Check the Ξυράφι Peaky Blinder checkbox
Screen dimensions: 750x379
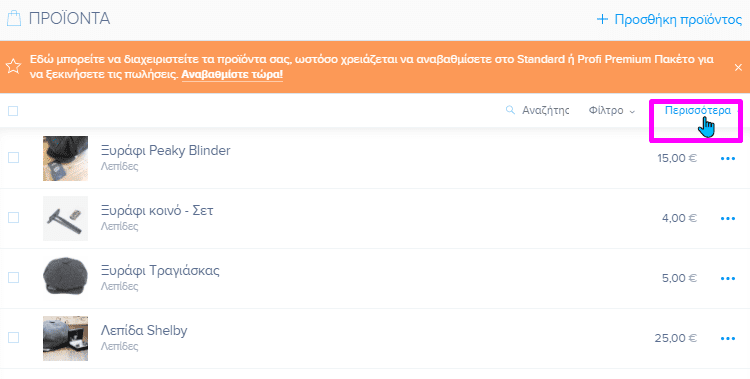click(x=13, y=157)
